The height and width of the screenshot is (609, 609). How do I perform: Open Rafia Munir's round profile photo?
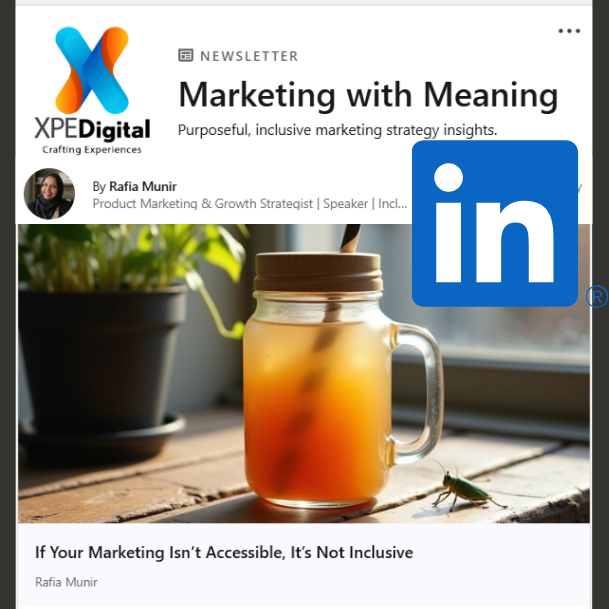(x=49, y=193)
